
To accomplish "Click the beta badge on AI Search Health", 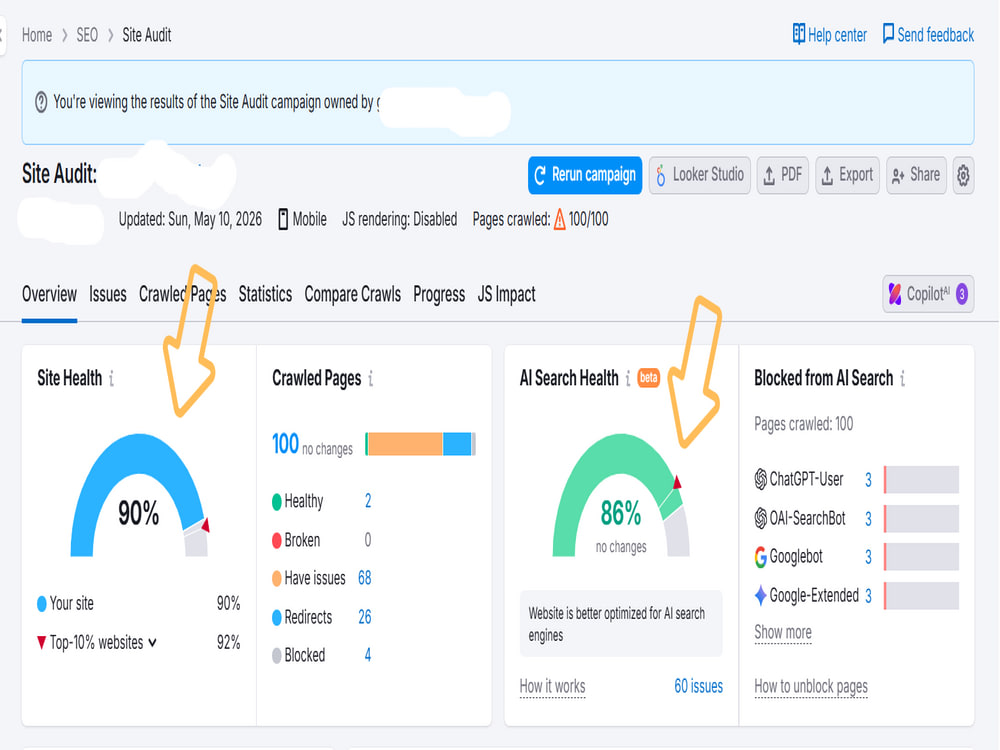I will (x=649, y=378).
